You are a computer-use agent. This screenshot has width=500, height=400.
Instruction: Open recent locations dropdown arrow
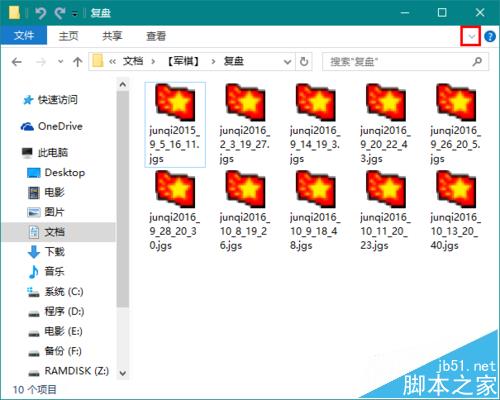(x=60, y=62)
